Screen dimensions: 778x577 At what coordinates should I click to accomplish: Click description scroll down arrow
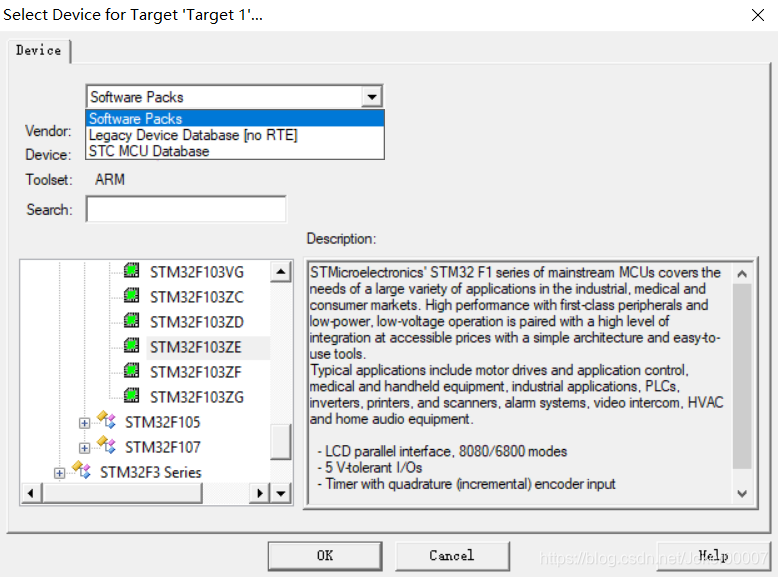742,494
